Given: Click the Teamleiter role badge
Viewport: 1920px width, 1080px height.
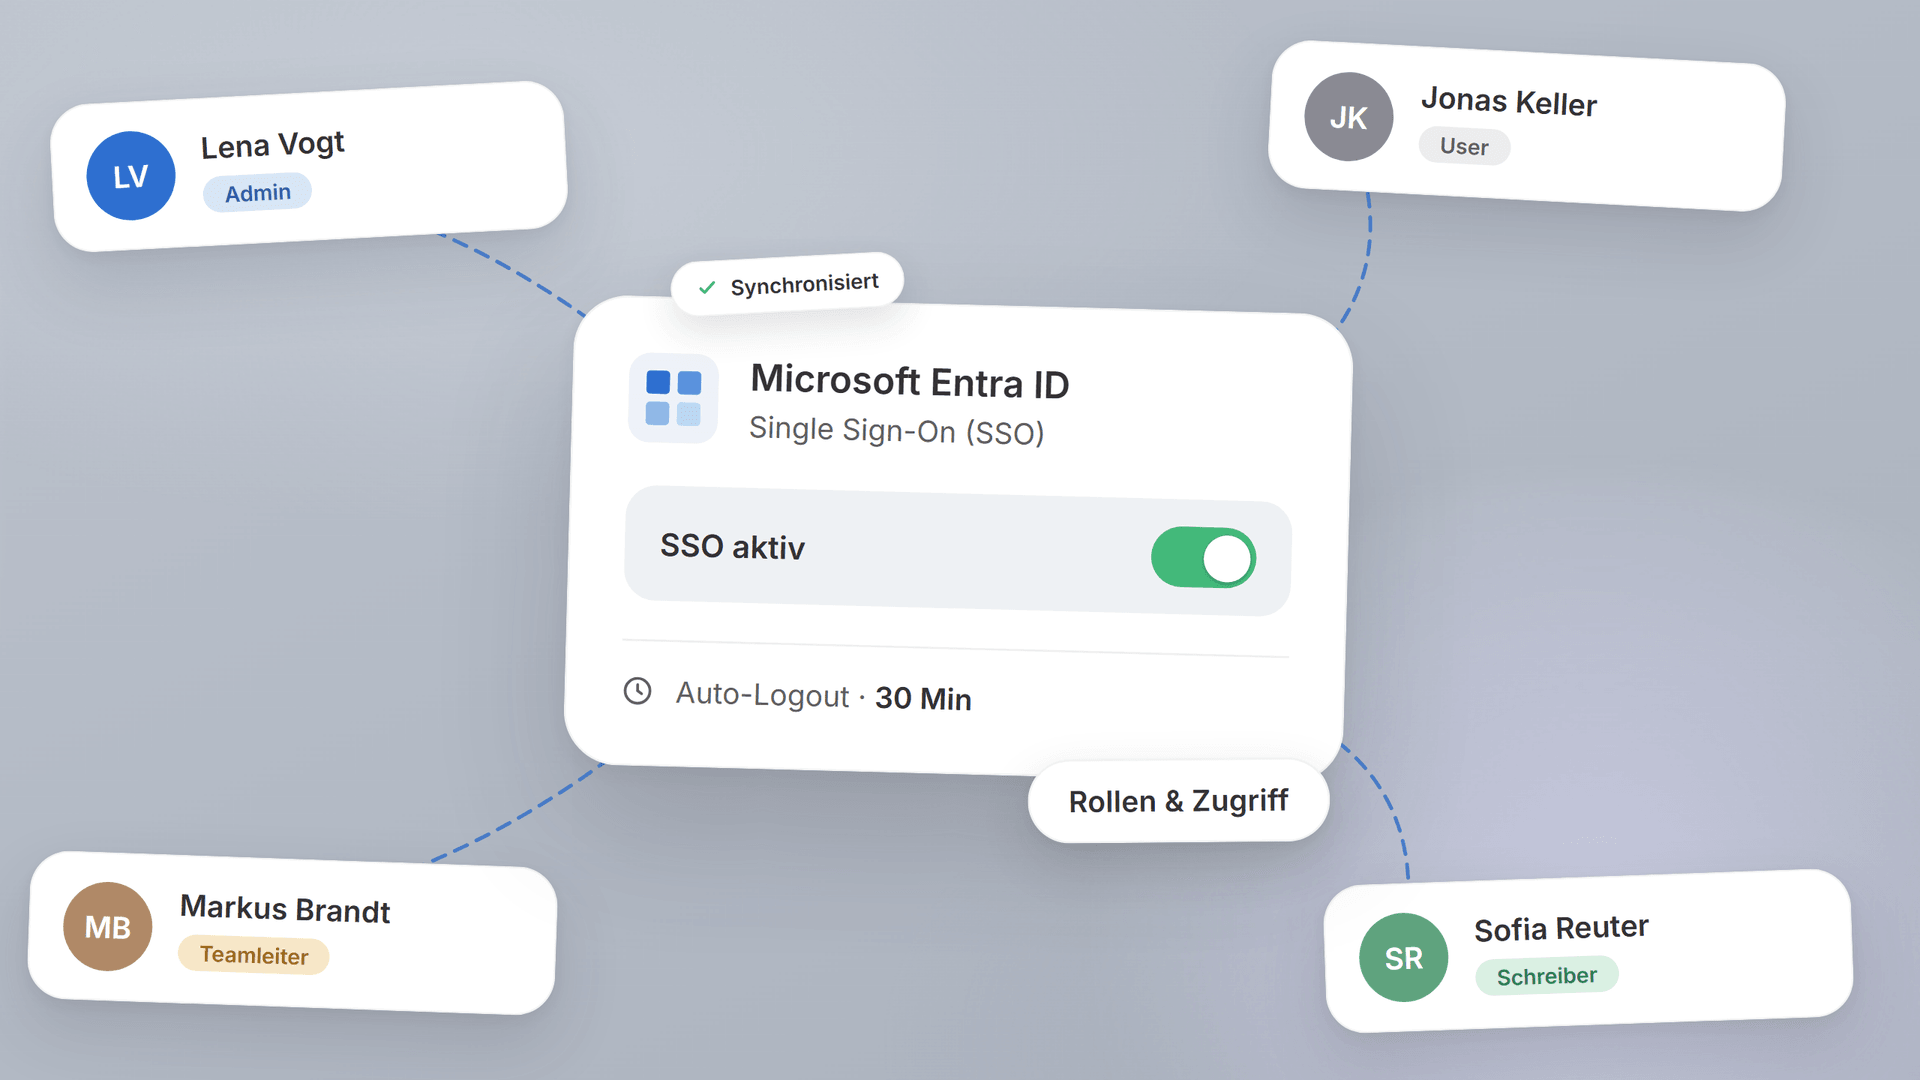Looking at the screenshot, I should pyautogui.click(x=254, y=955).
